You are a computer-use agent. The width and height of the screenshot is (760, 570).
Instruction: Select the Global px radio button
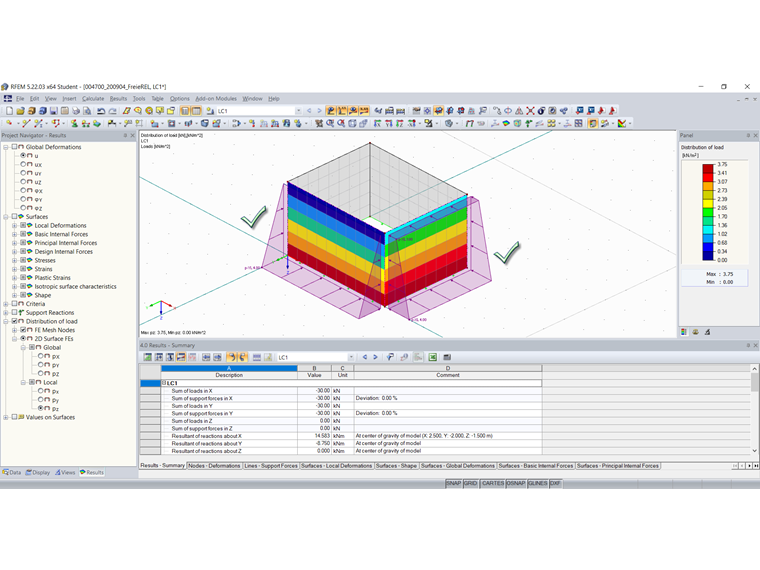(40, 356)
